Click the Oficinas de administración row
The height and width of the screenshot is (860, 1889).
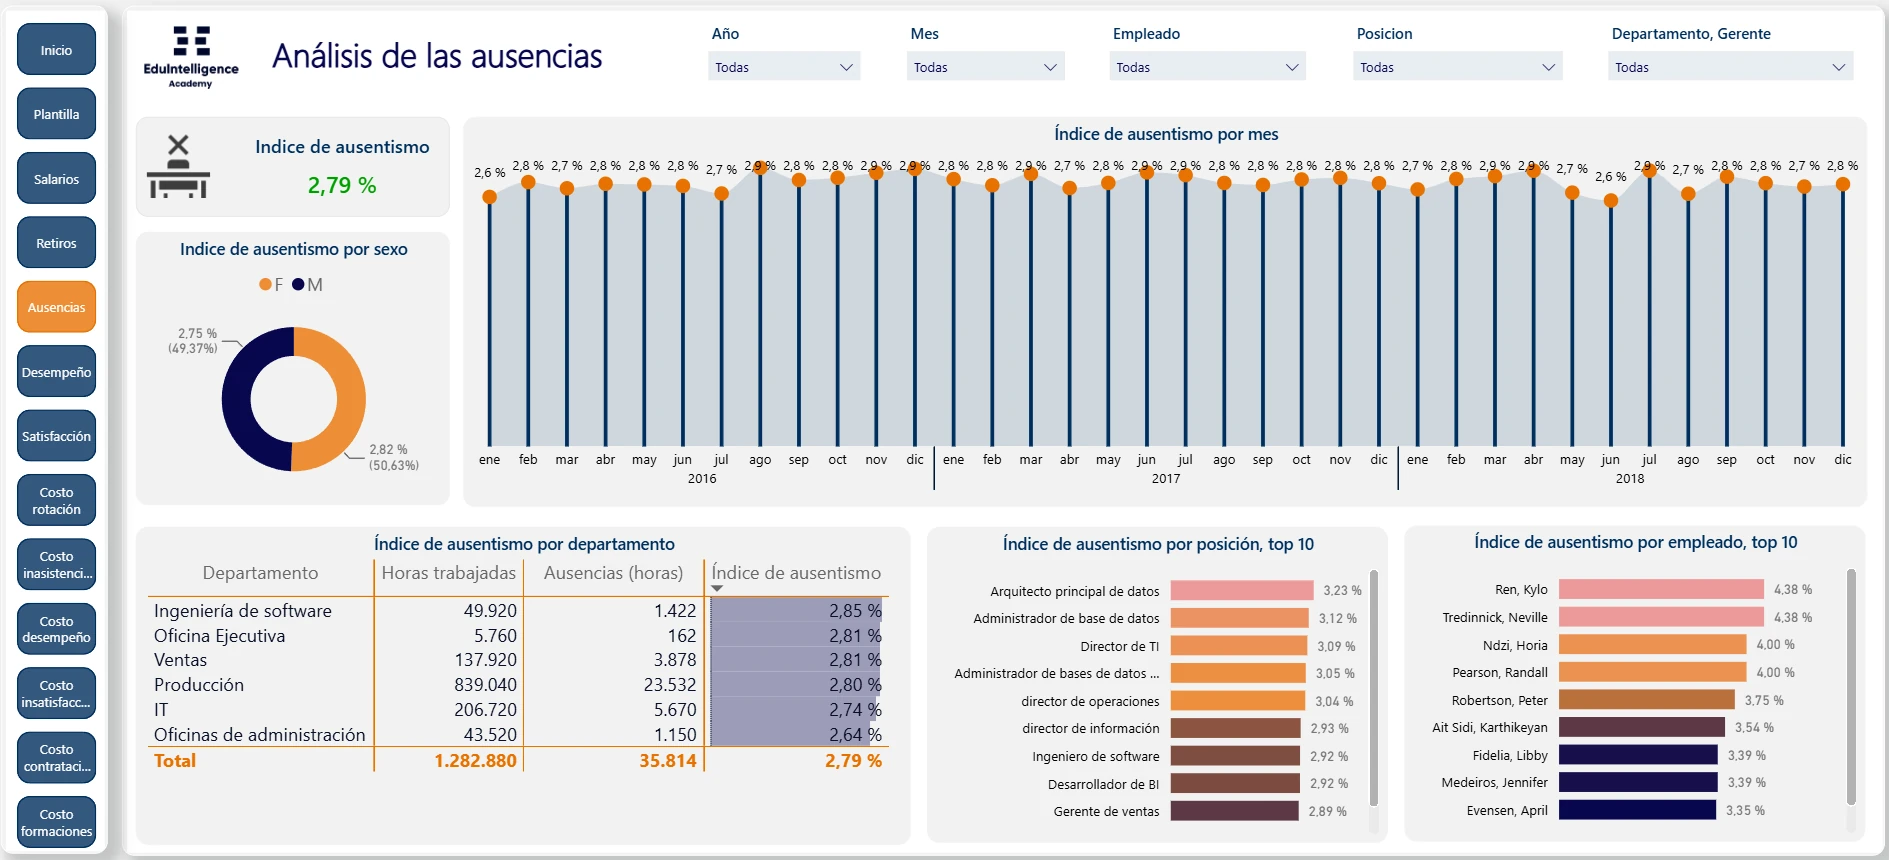(516, 735)
